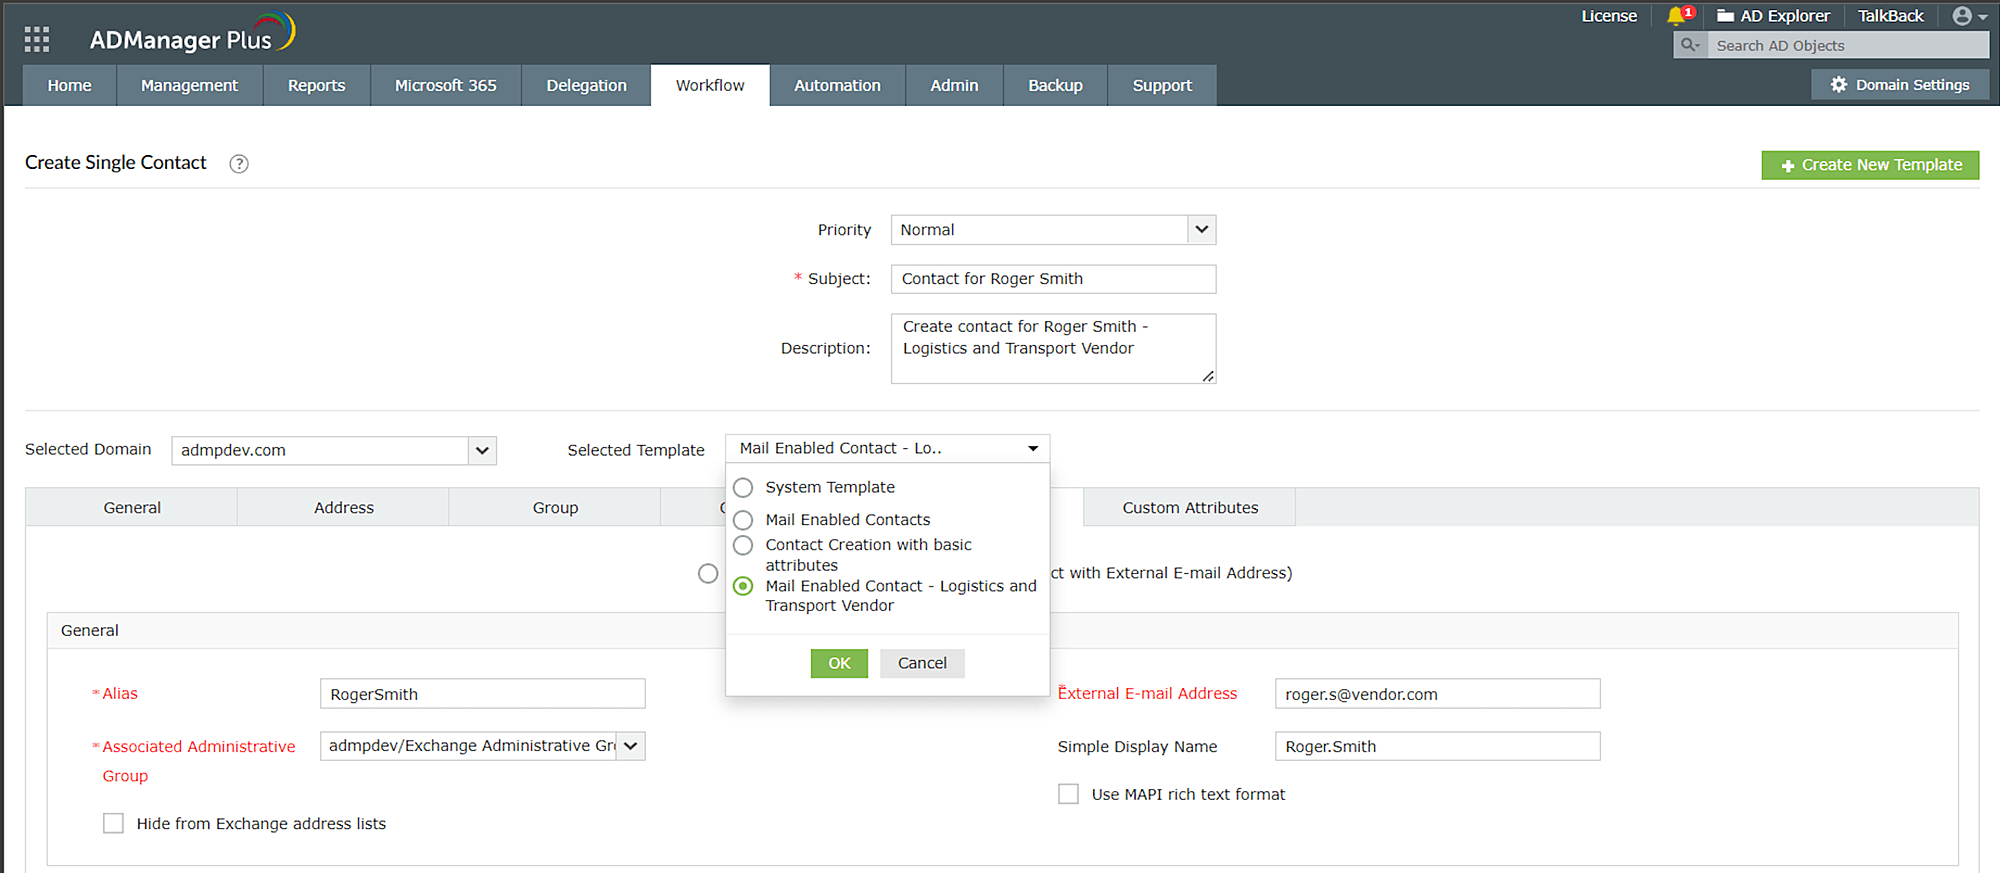The width and height of the screenshot is (2000, 873).
Task: Select Mail Enabled Contact - Logistics and Transport Vendor
Action: coord(743,586)
